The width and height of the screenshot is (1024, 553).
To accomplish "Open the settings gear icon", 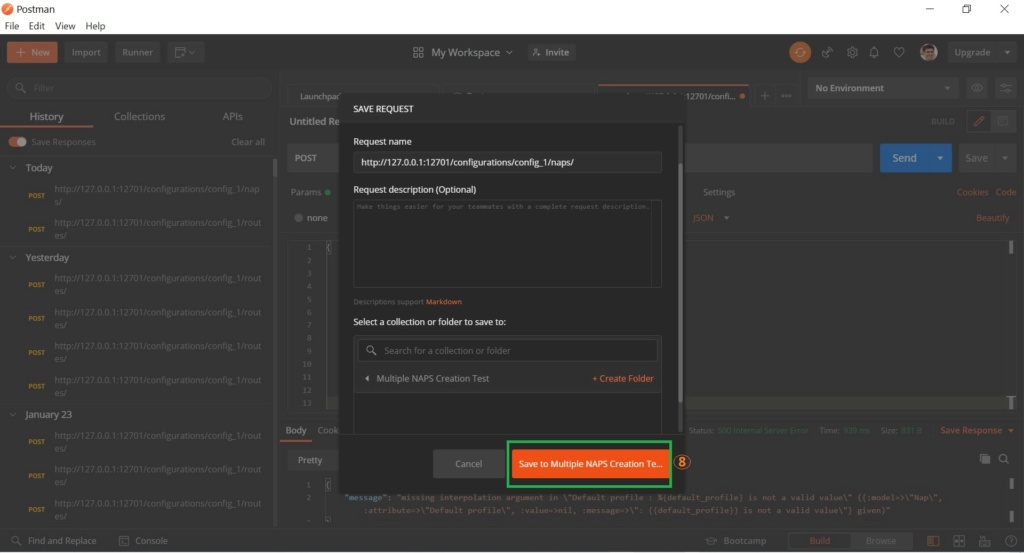I will (852, 52).
